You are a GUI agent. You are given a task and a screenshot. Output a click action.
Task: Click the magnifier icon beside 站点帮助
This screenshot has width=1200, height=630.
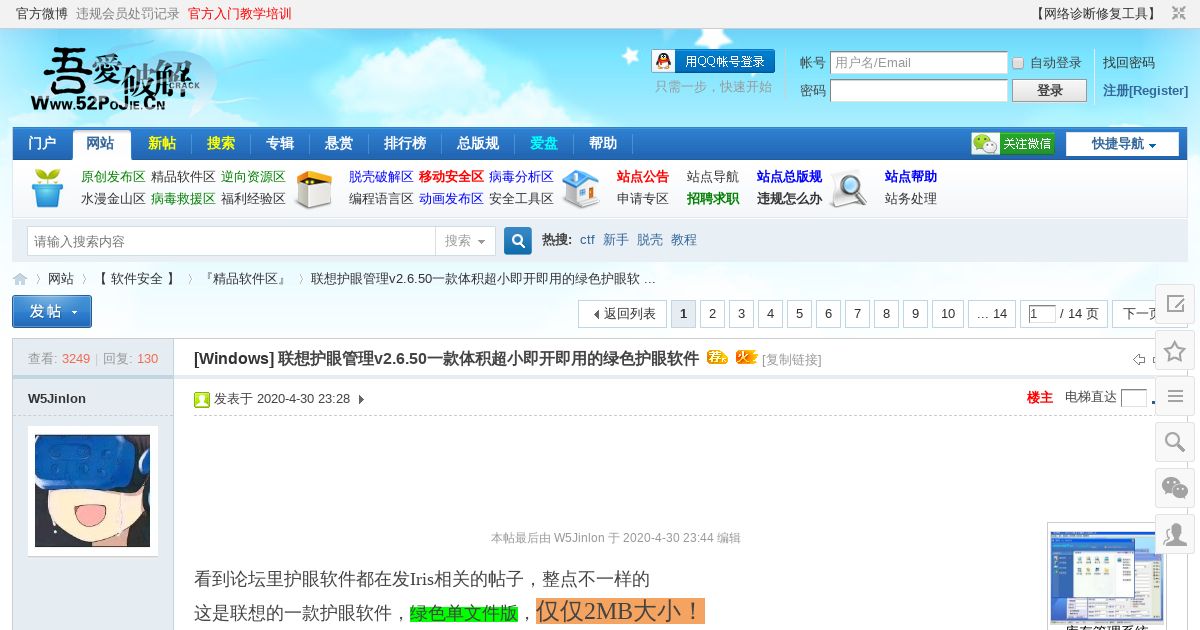(849, 189)
